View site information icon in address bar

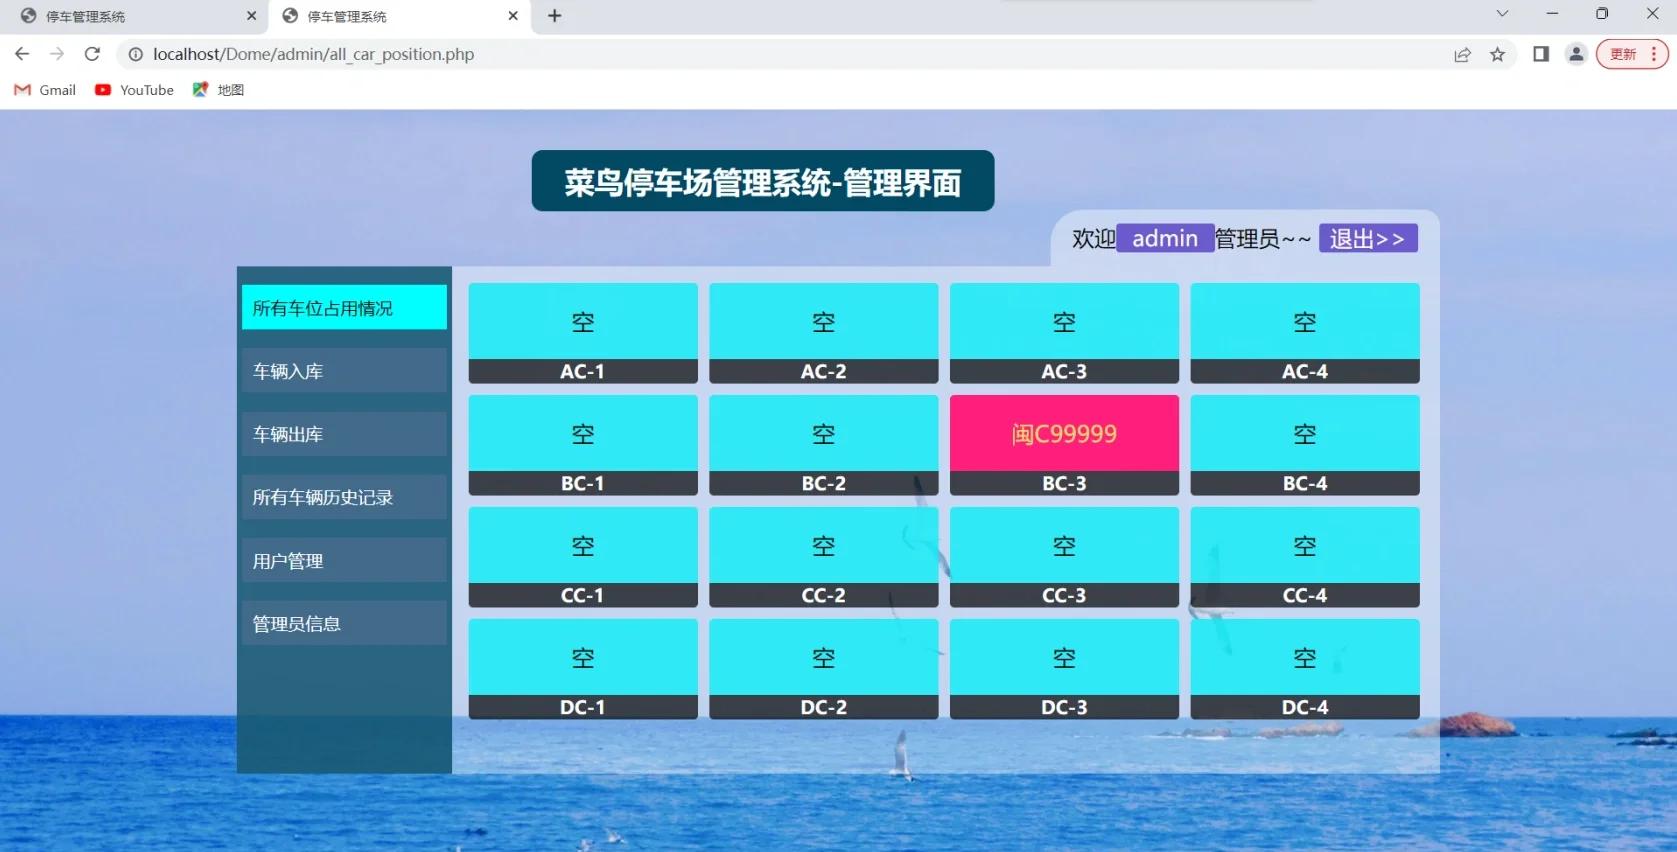pyautogui.click(x=136, y=54)
